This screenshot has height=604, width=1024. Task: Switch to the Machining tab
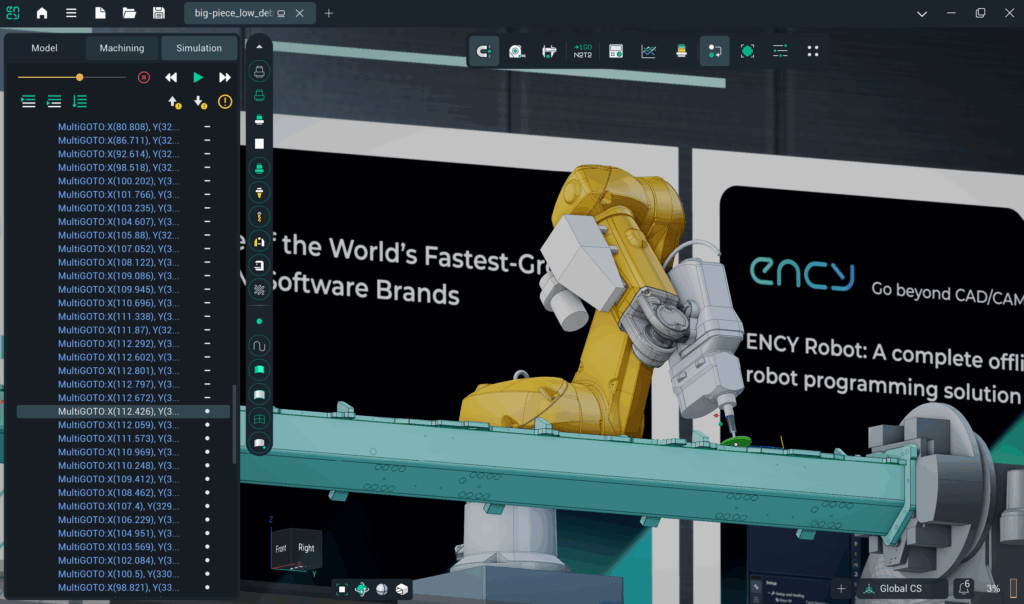pos(121,48)
